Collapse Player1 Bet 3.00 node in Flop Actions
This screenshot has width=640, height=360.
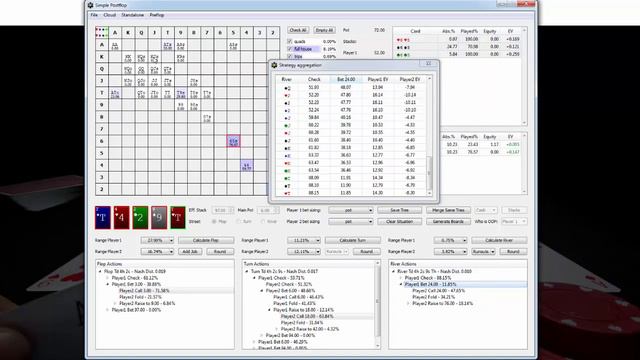pyautogui.click(x=108, y=284)
